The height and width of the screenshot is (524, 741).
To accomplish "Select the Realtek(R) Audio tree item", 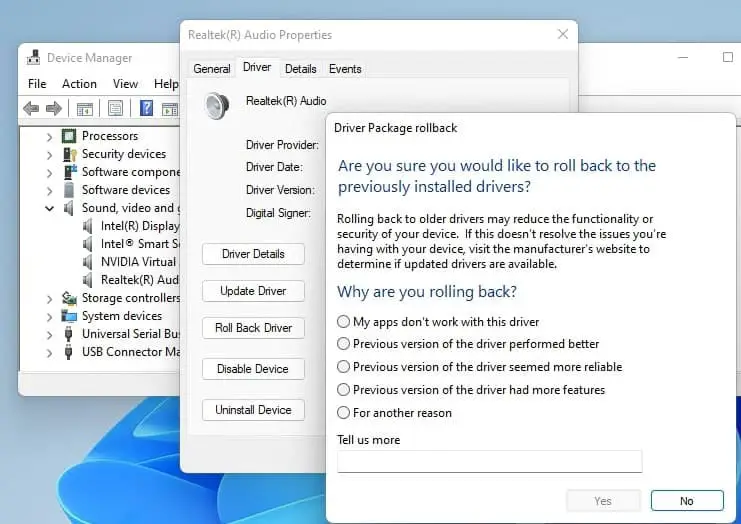I will pos(139,280).
